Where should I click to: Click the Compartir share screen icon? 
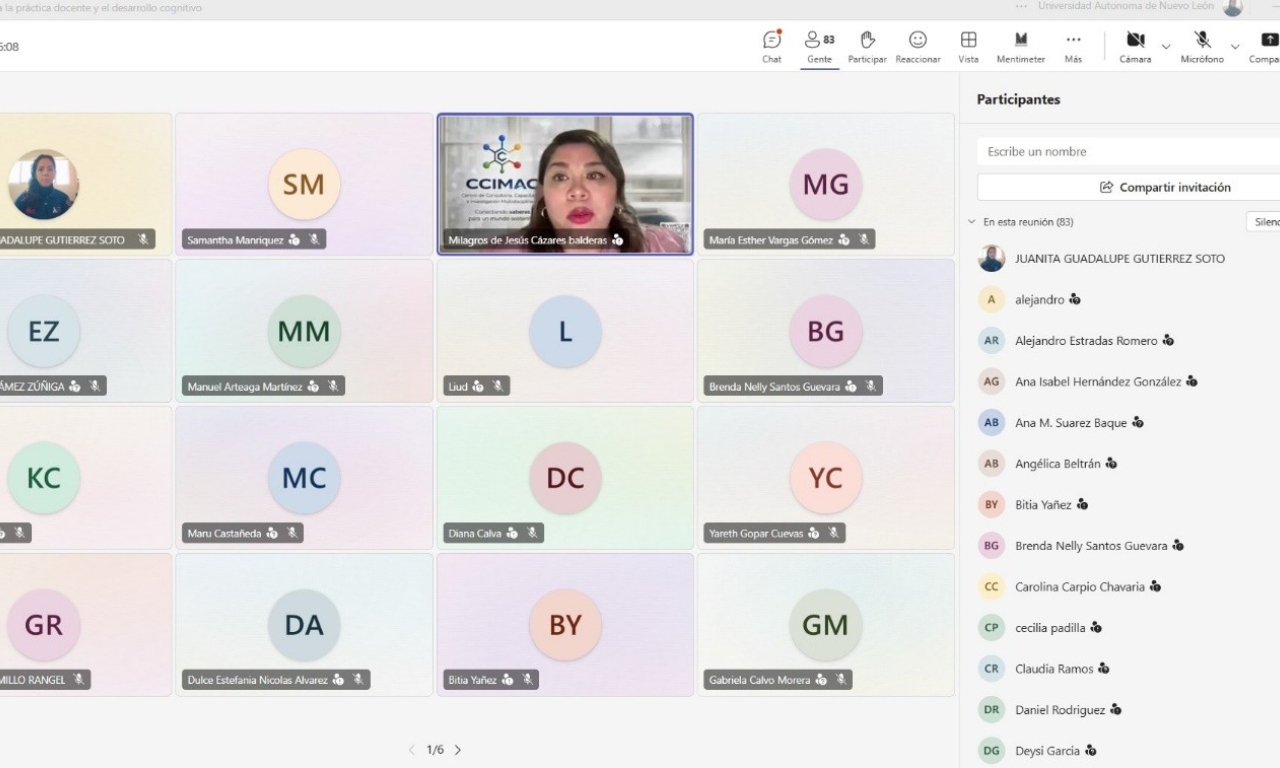[1268, 40]
